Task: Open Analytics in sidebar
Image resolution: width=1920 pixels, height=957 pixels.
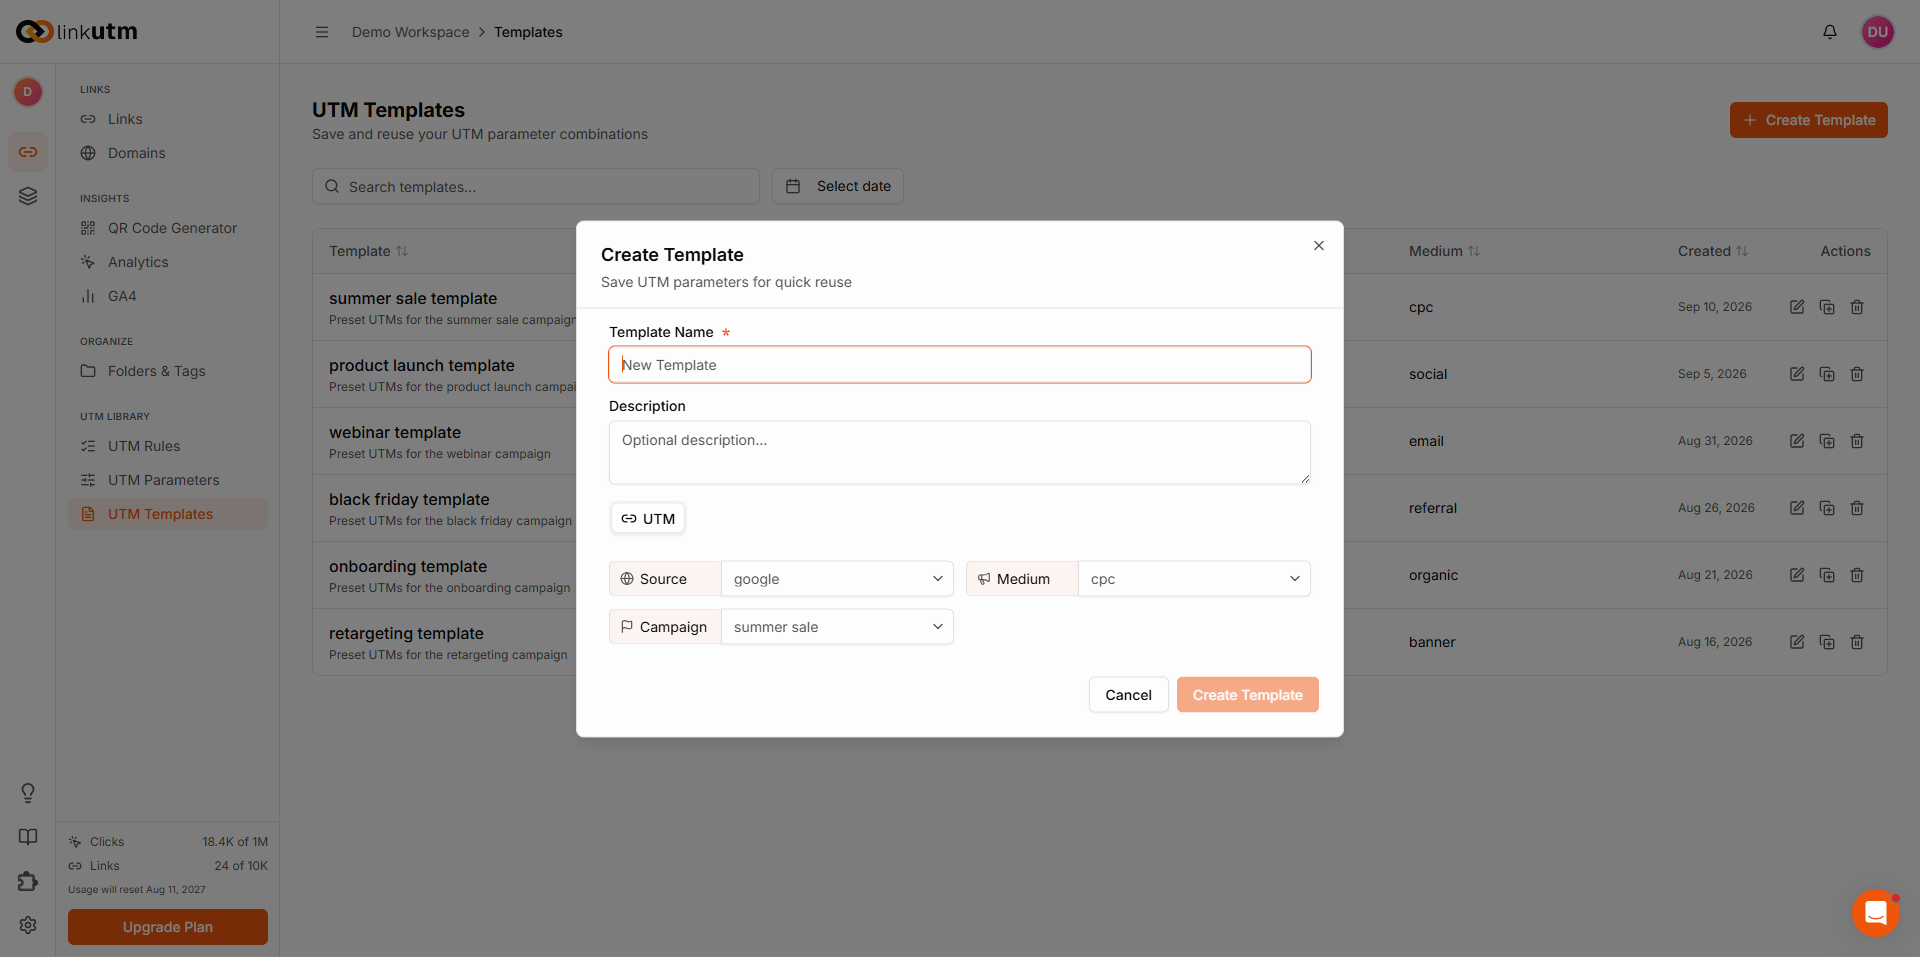Action: [168, 262]
